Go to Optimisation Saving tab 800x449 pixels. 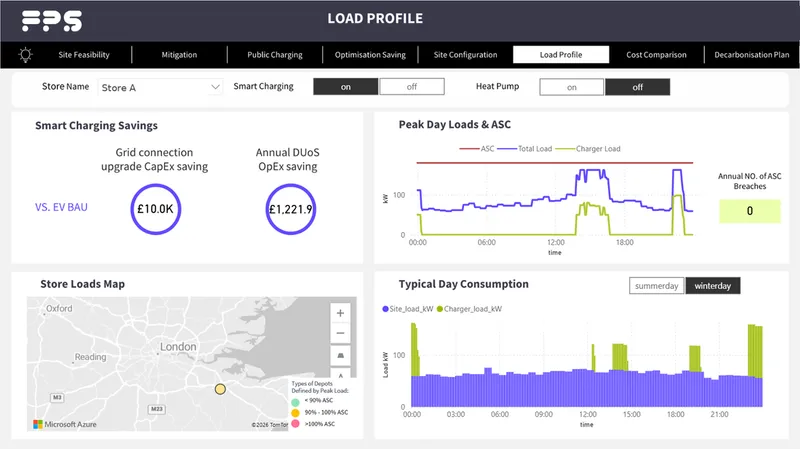[370, 55]
